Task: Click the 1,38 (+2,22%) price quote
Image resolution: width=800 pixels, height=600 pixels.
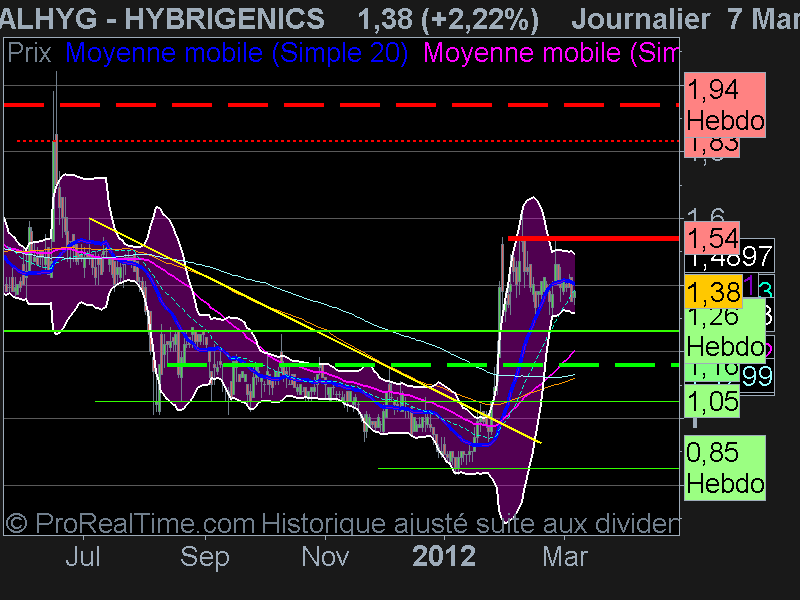Action: click(448, 19)
